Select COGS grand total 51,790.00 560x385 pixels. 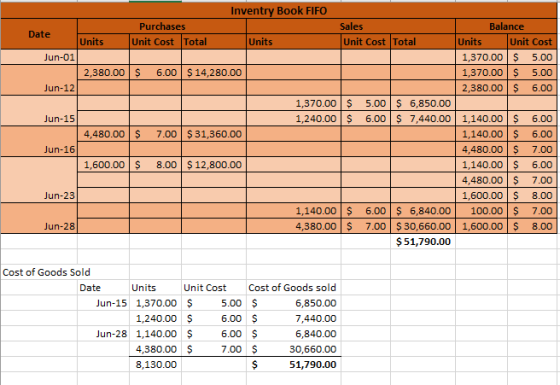coord(294,364)
